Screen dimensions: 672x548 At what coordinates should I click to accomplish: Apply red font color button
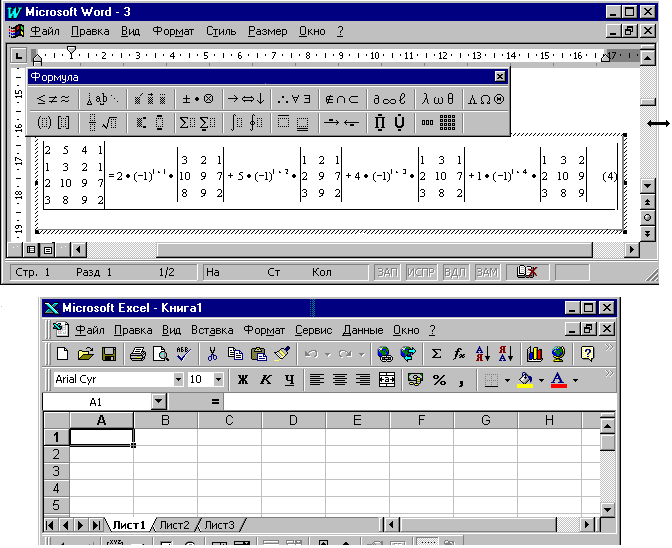(558, 380)
